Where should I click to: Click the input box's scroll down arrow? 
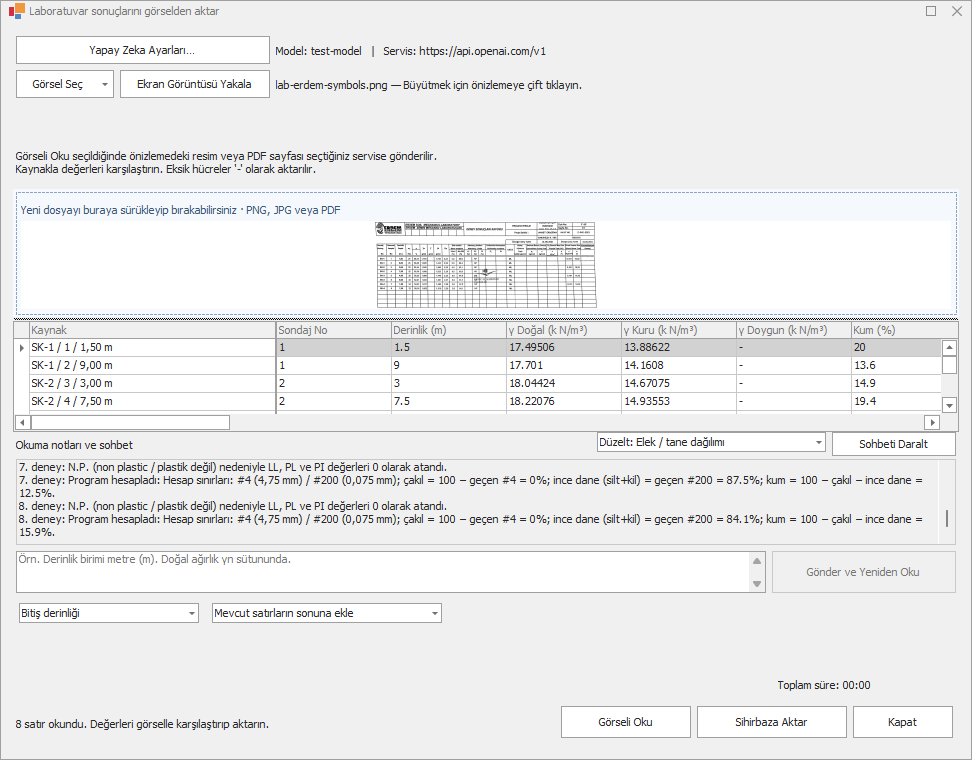pyautogui.click(x=757, y=583)
